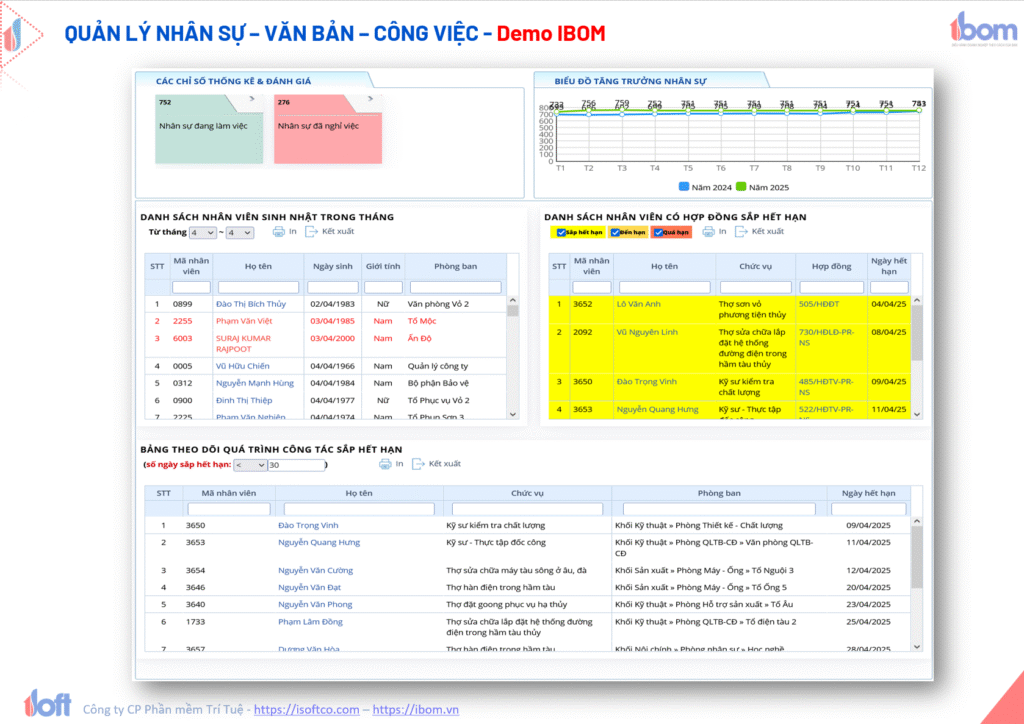
Task: Click printer icon in birthday list section
Action: (x=279, y=232)
